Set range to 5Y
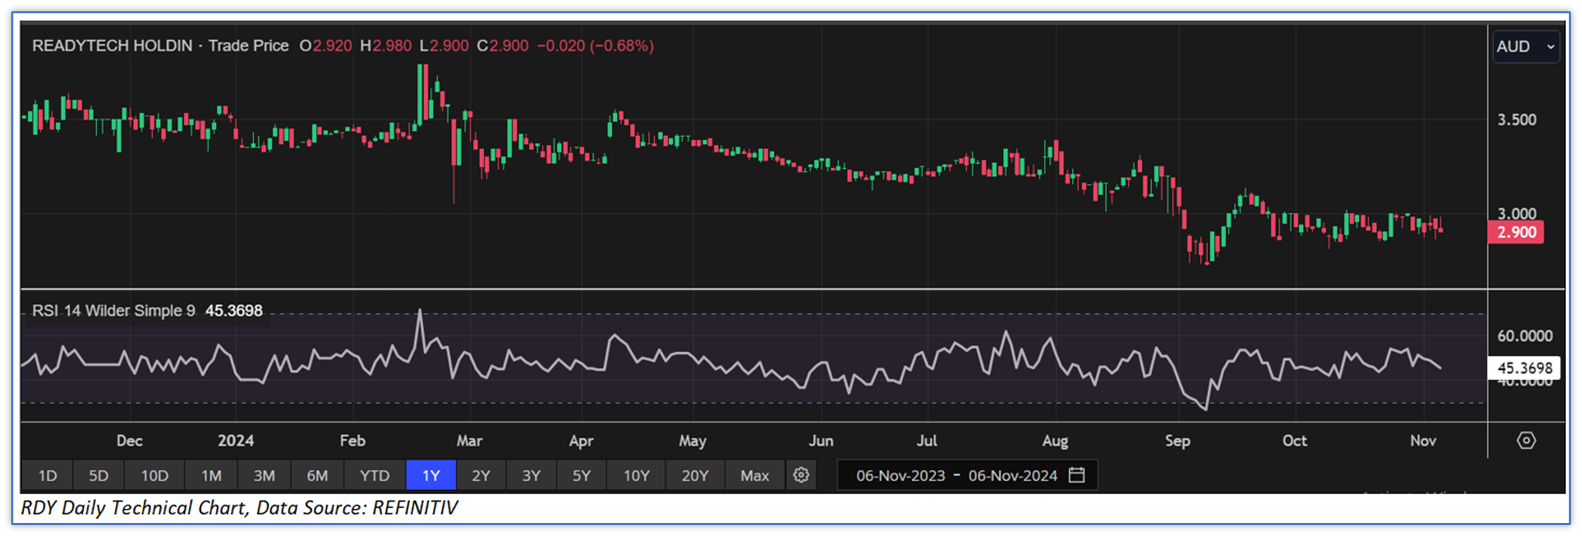 (581, 475)
